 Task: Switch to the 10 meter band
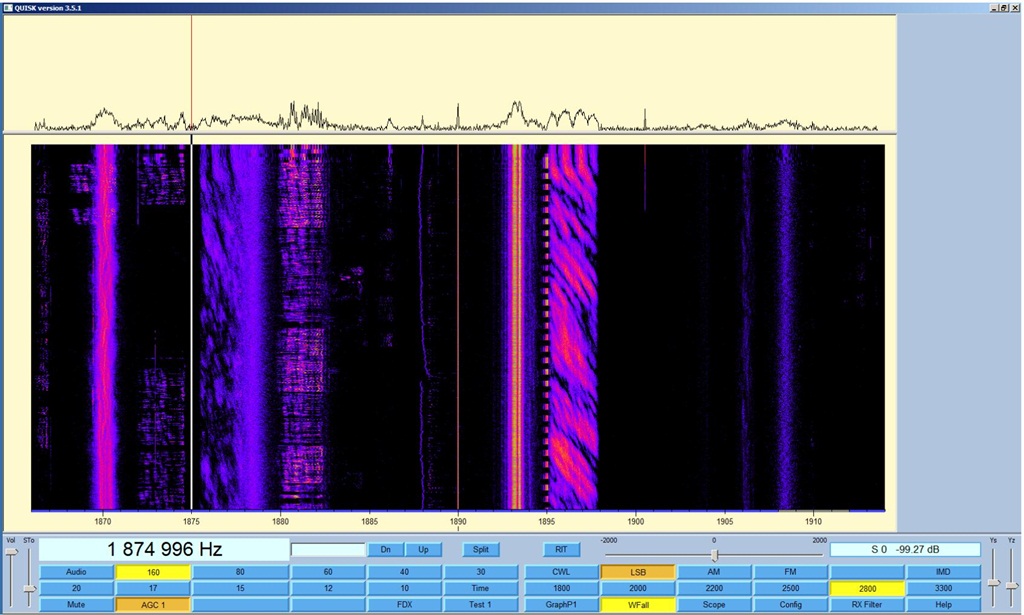[x=404, y=588]
